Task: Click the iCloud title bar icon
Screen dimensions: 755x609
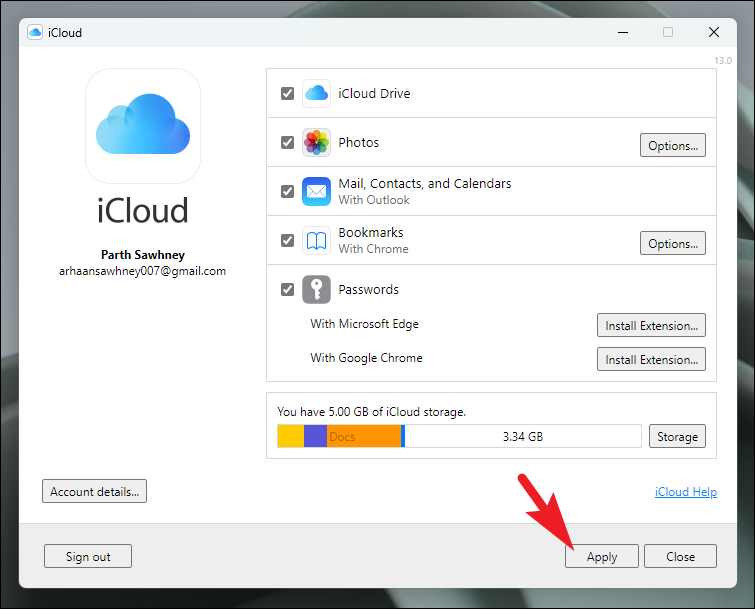Action: point(35,32)
